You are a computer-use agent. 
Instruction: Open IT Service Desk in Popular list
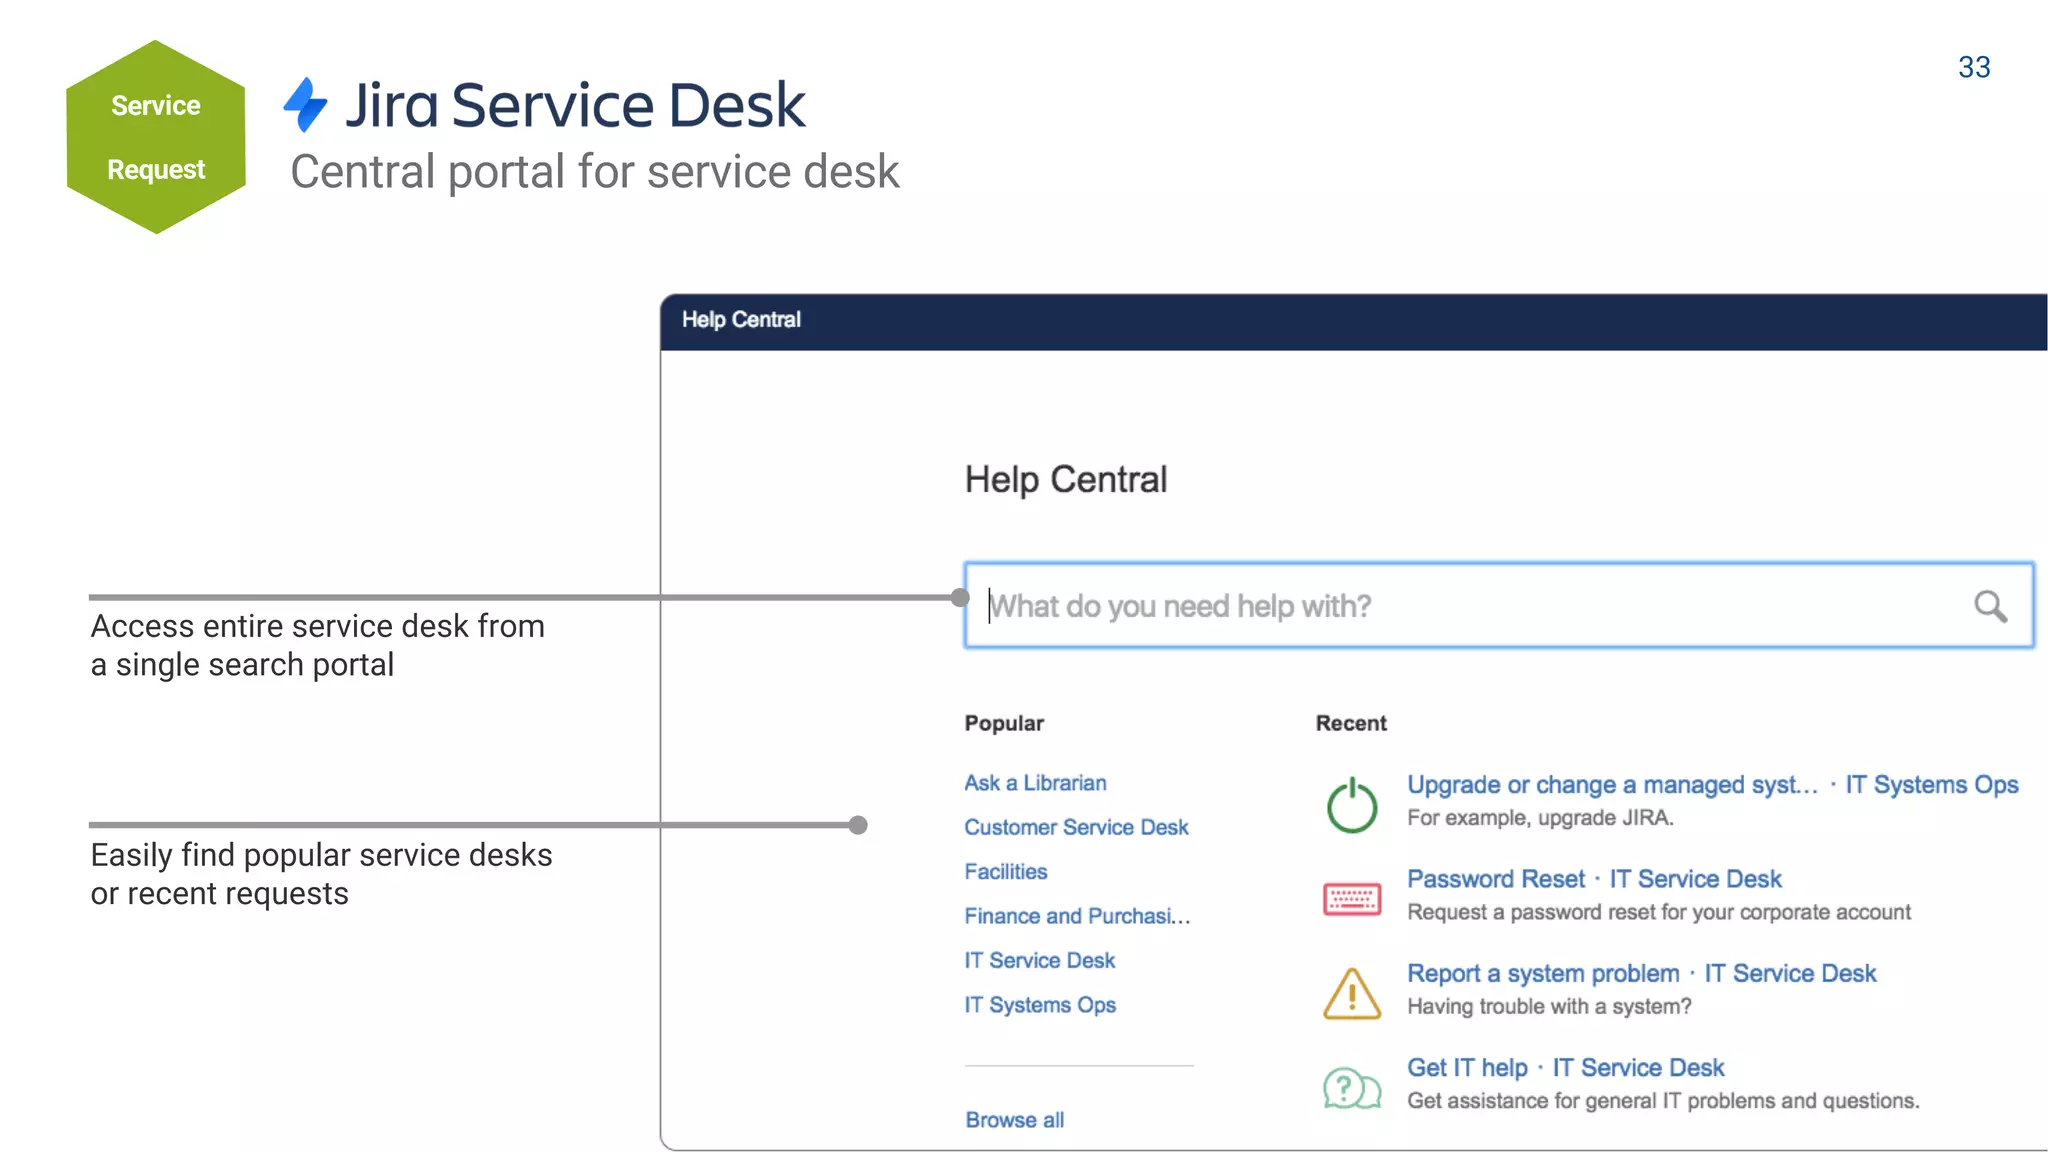click(x=1039, y=960)
